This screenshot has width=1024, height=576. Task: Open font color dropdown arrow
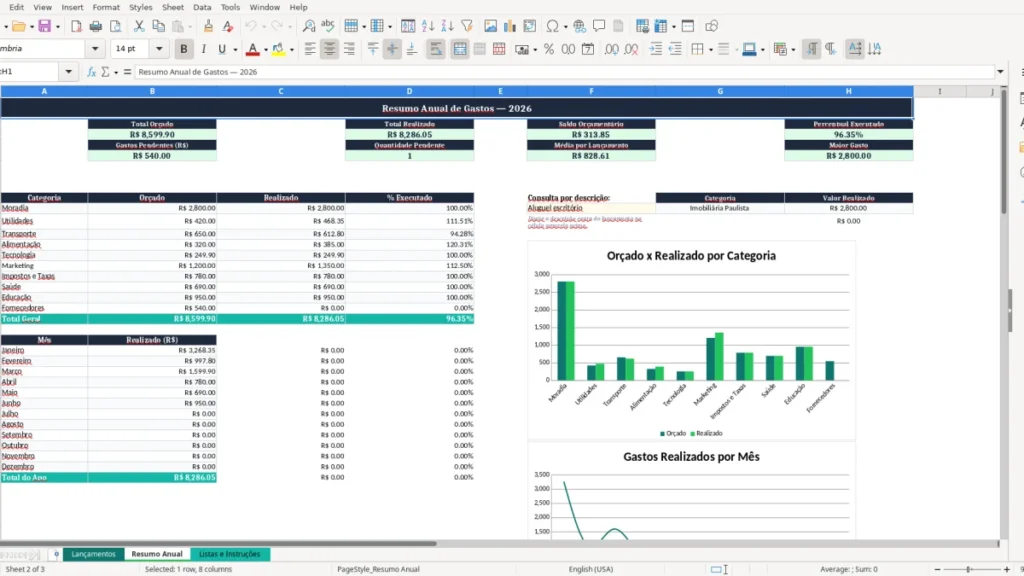pyautogui.click(x=266, y=50)
